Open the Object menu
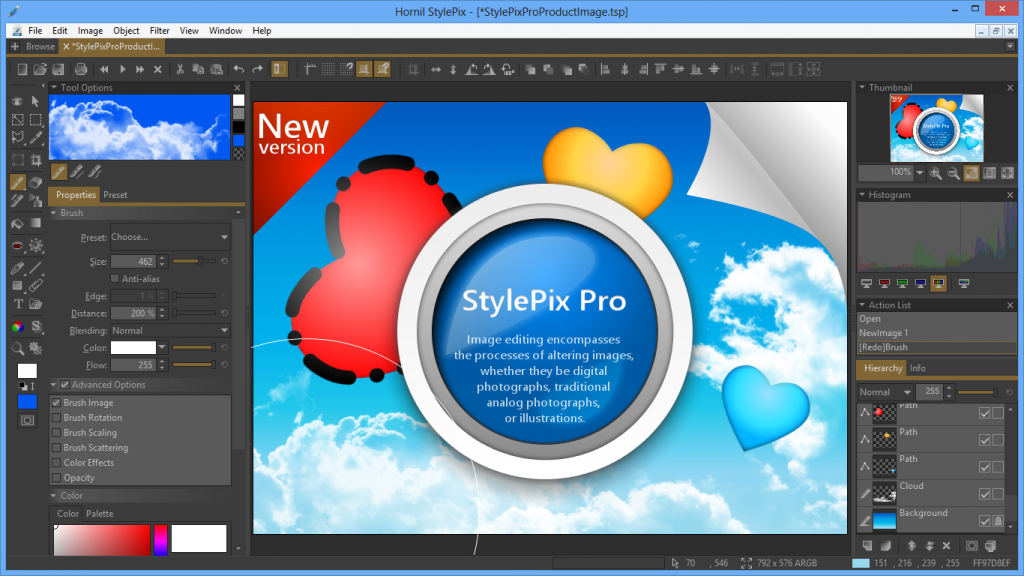The image size is (1024, 576). (x=126, y=31)
